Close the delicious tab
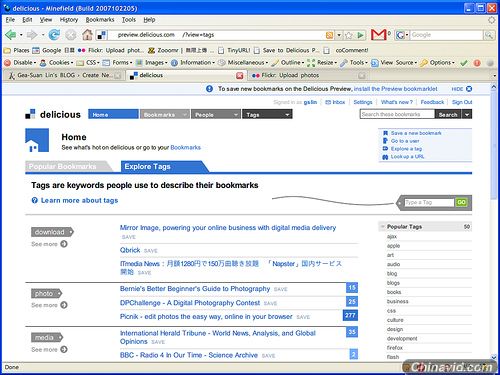Image resolution: width=500 pixels, height=375 pixels. [239, 76]
